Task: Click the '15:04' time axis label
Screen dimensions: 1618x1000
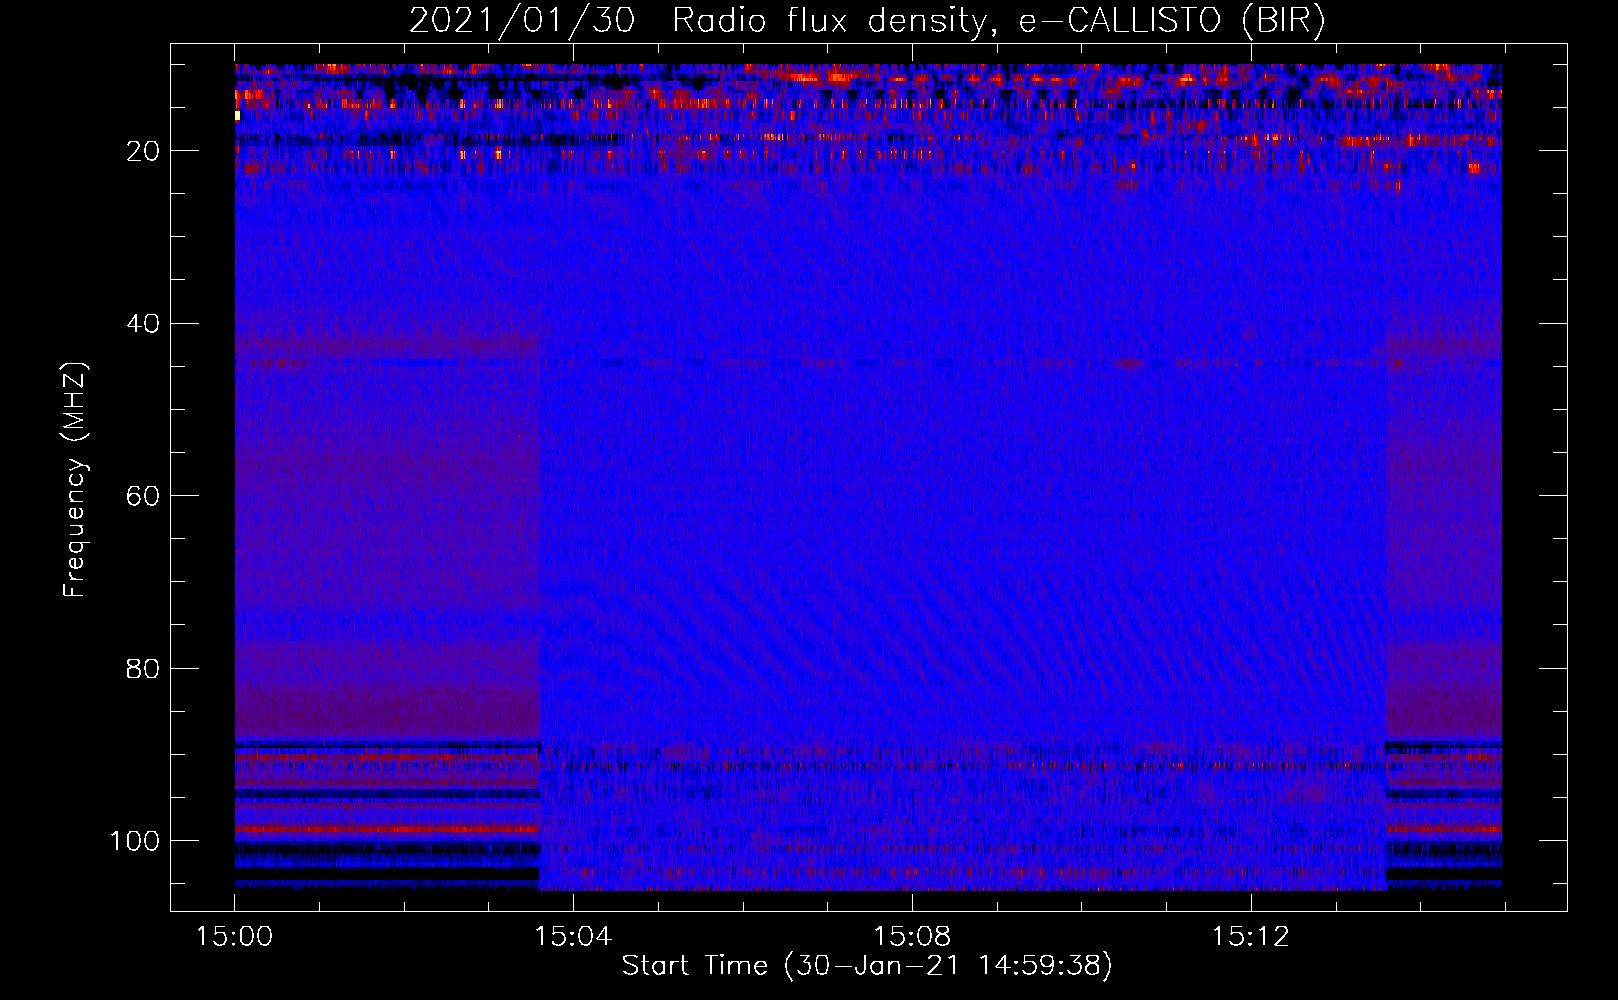Action: (x=573, y=937)
